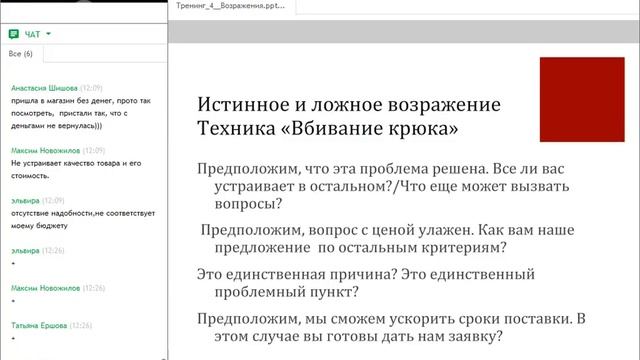This screenshot has width=640, height=360.
Task: Click sender name Анастасия Шишова
Action: 44,88
